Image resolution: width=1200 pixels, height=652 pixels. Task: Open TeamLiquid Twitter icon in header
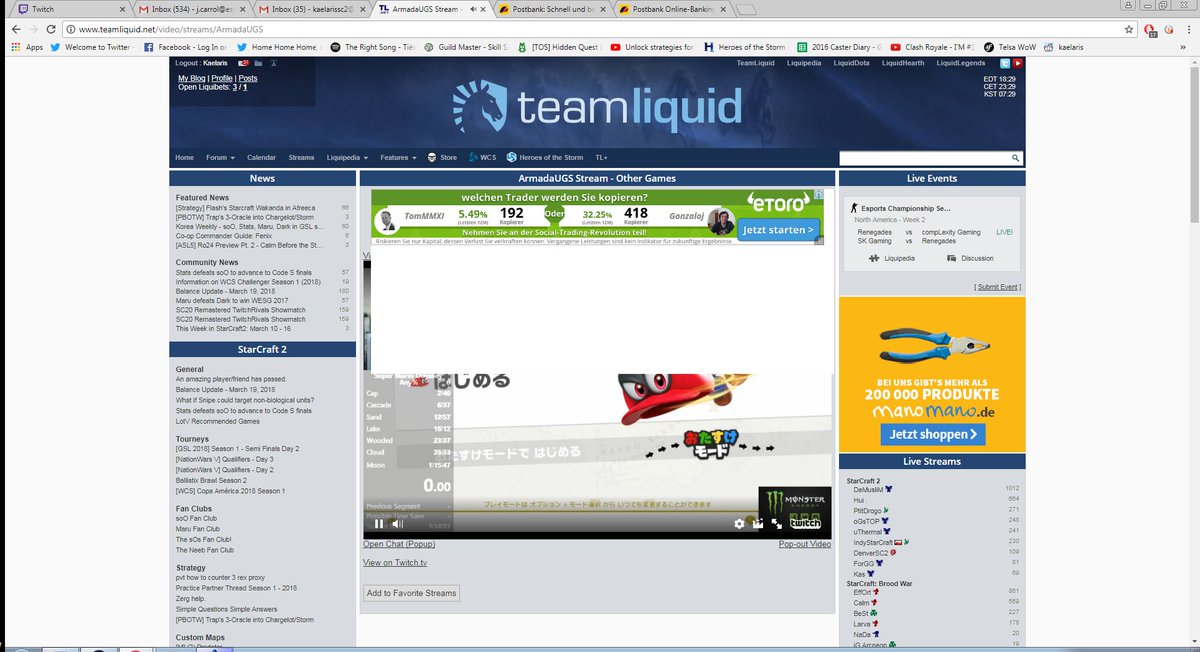[x=1005, y=63]
